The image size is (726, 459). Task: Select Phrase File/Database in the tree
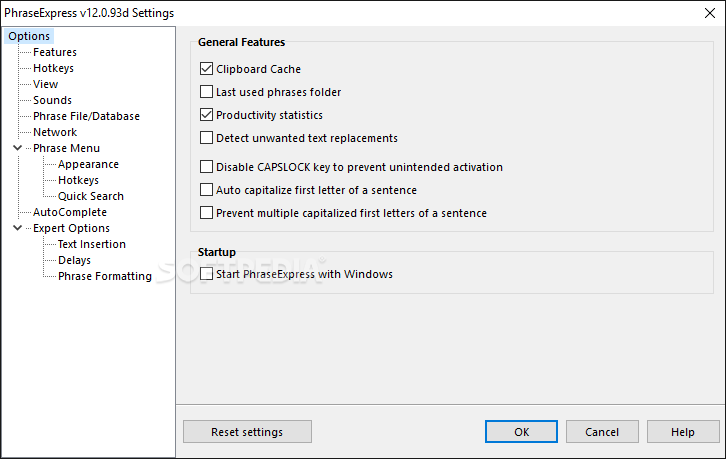point(86,116)
